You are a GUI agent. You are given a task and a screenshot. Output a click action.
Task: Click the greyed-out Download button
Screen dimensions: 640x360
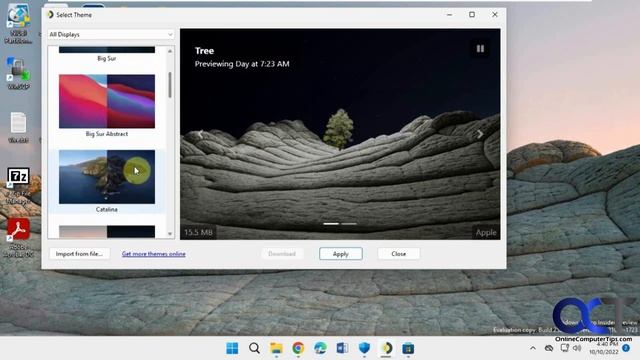coord(282,254)
